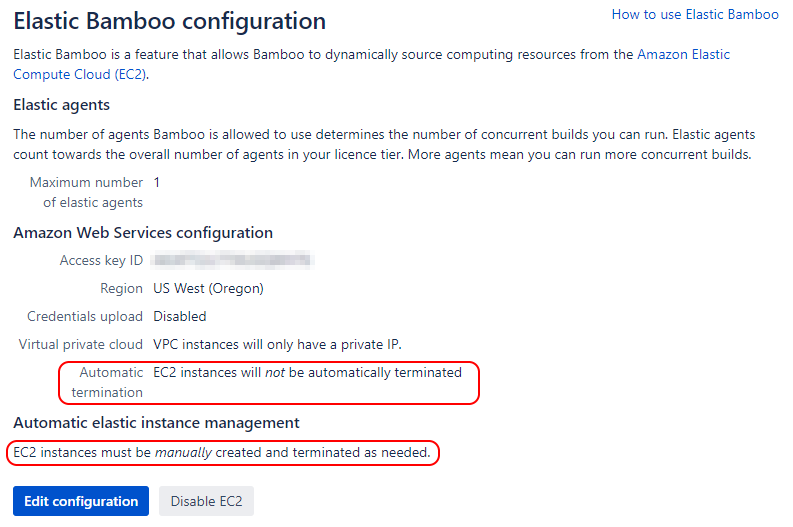Click the Automatic termination label
793x527 pixels.
[107, 382]
